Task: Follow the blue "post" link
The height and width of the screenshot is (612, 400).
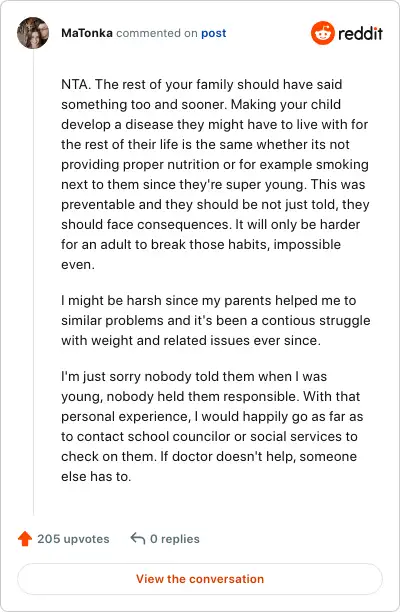Action: pos(213,34)
